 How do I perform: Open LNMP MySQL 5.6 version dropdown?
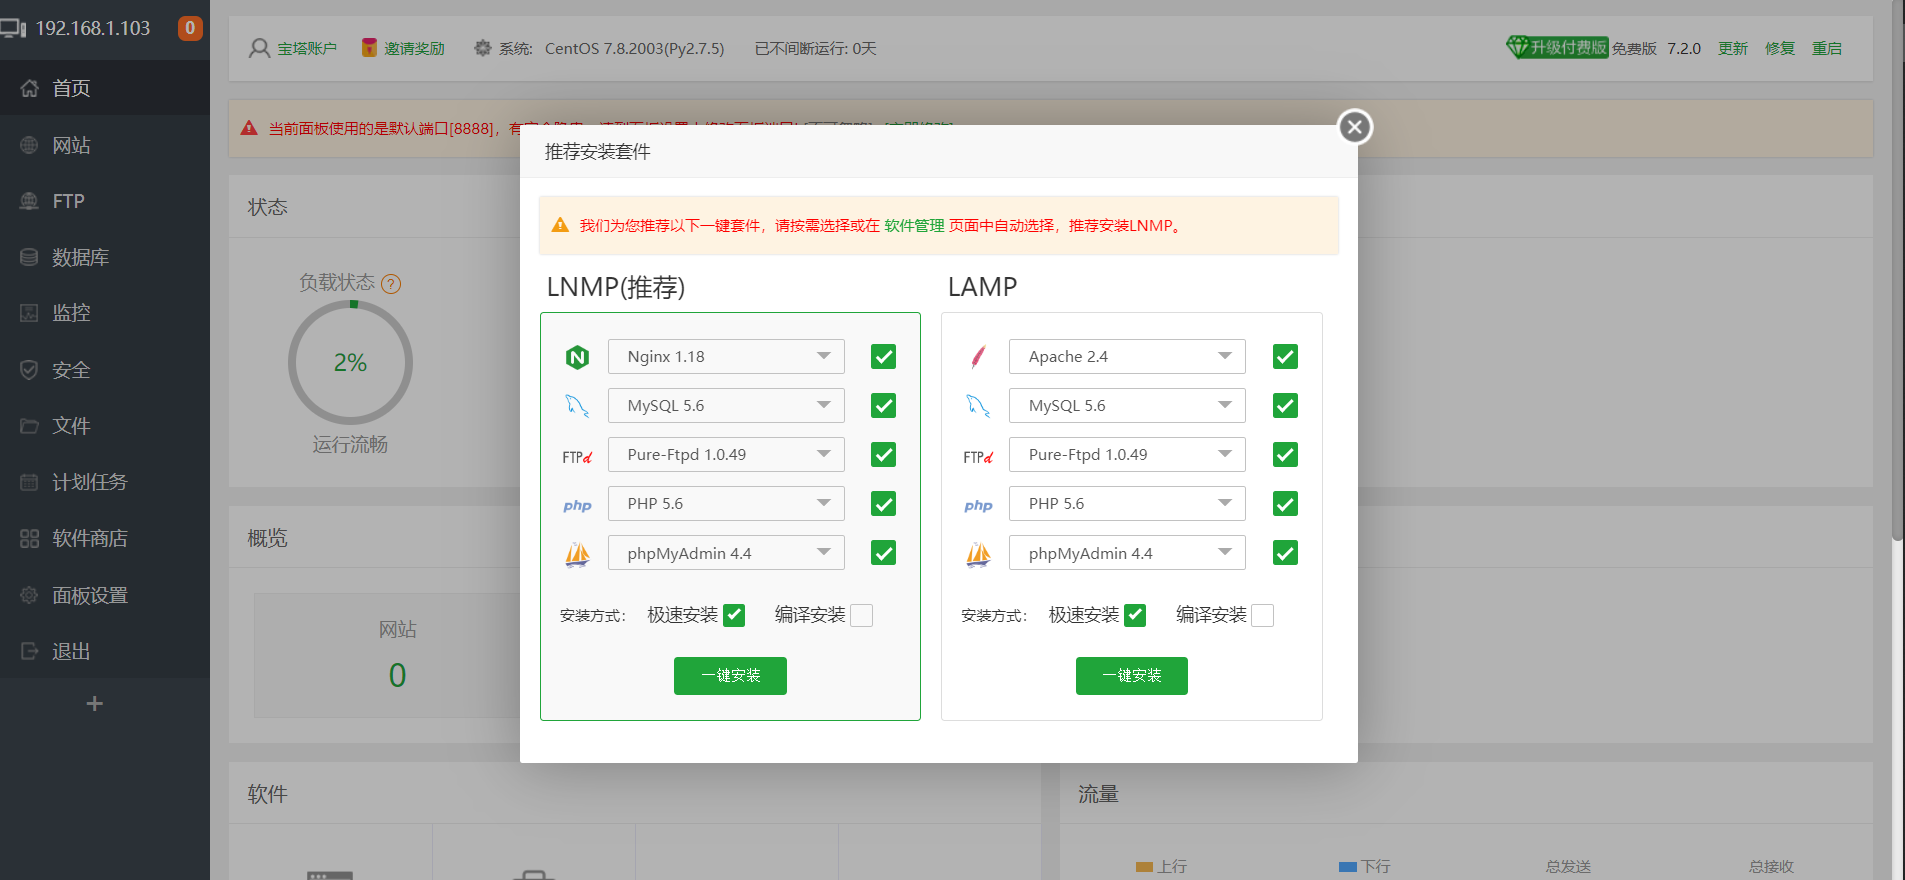tap(726, 406)
